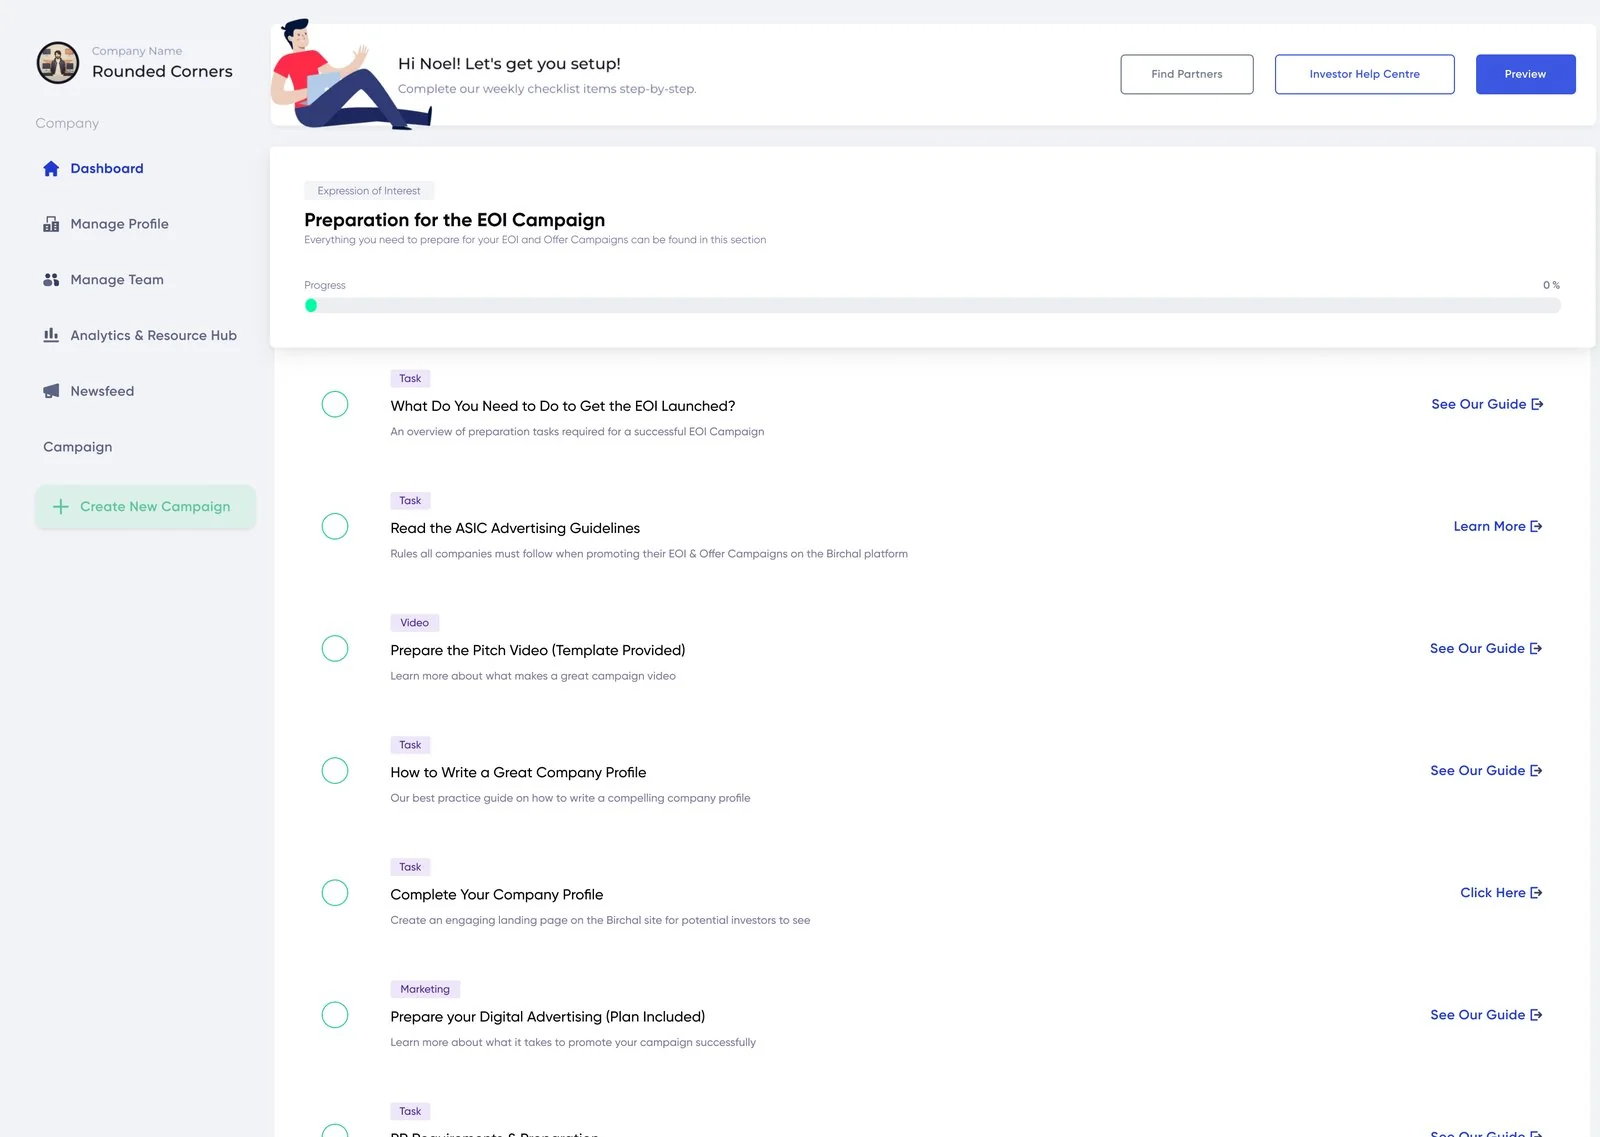
Task: Click the plus icon in Create New Campaign
Action: click(61, 507)
